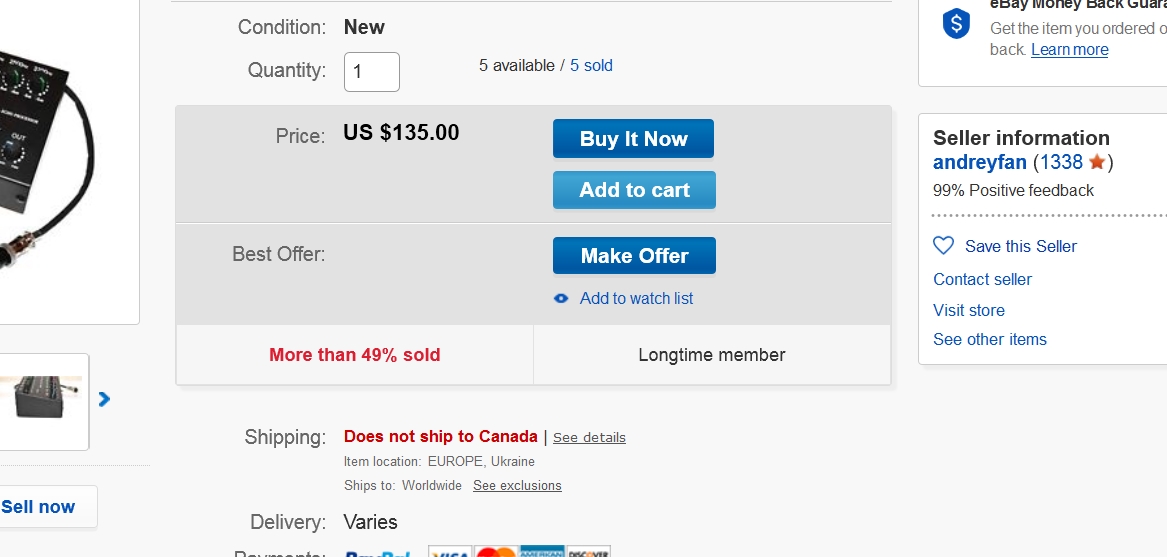This screenshot has height=557, width=1167.
Task: Click See other items link
Action: (x=990, y=339)
